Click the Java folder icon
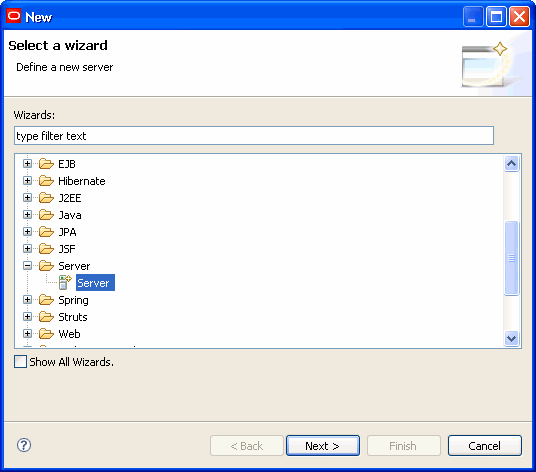Screen dimensions: 536x472 point(46,215)
